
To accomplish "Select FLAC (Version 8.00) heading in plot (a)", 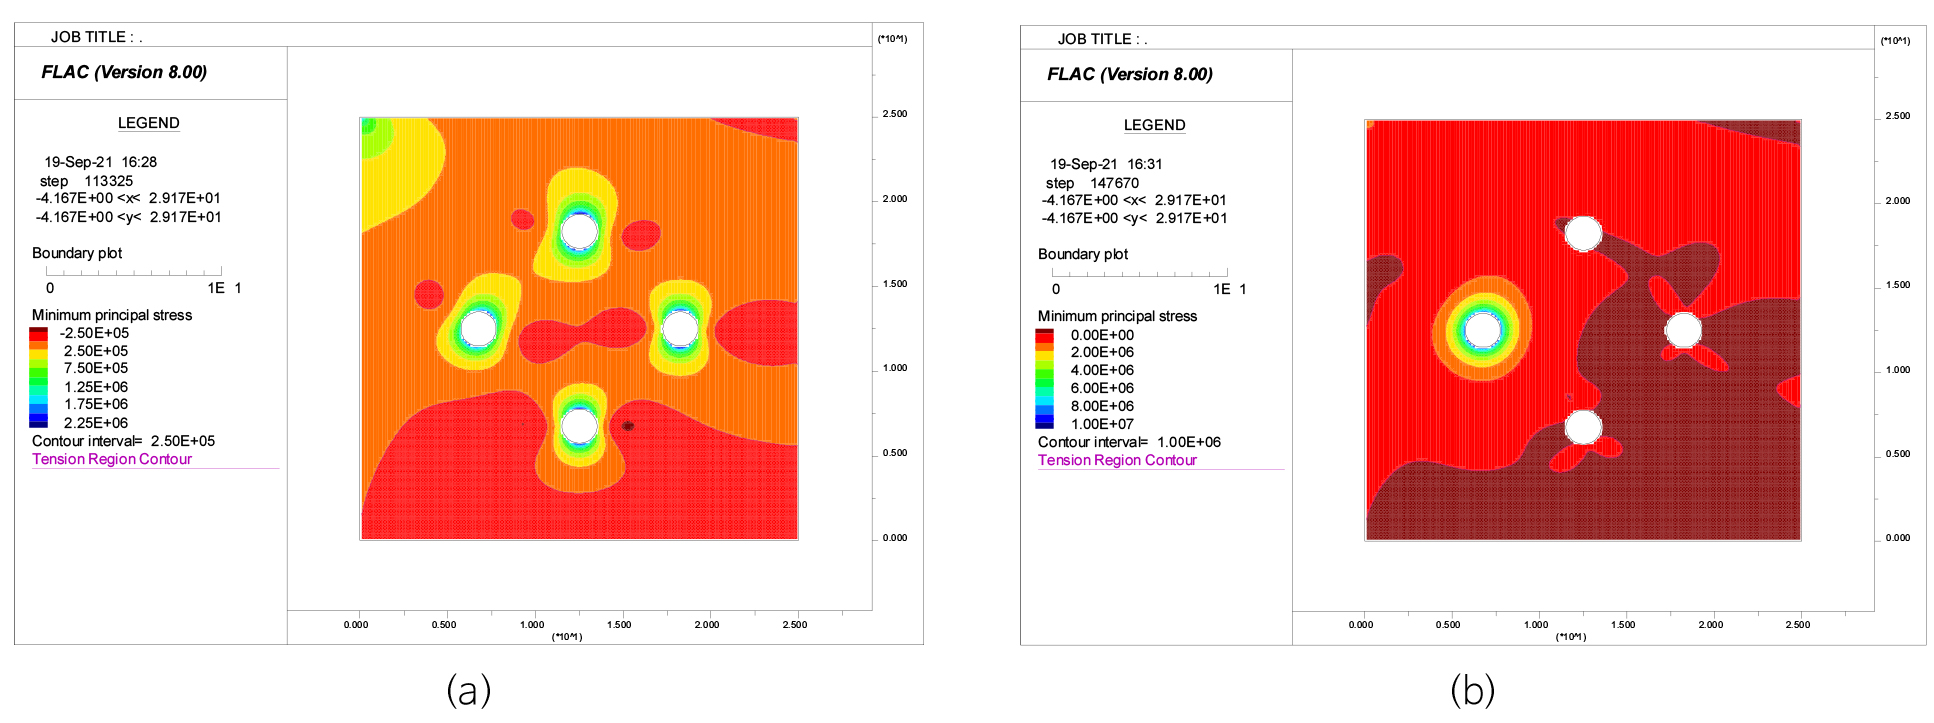I will (124, 72).
